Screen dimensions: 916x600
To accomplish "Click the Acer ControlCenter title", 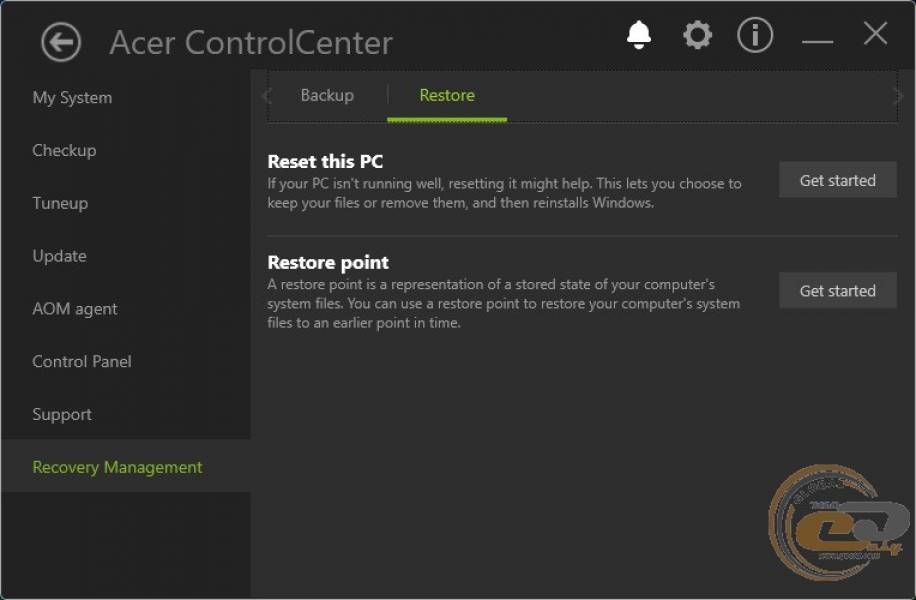I will 251,43.
